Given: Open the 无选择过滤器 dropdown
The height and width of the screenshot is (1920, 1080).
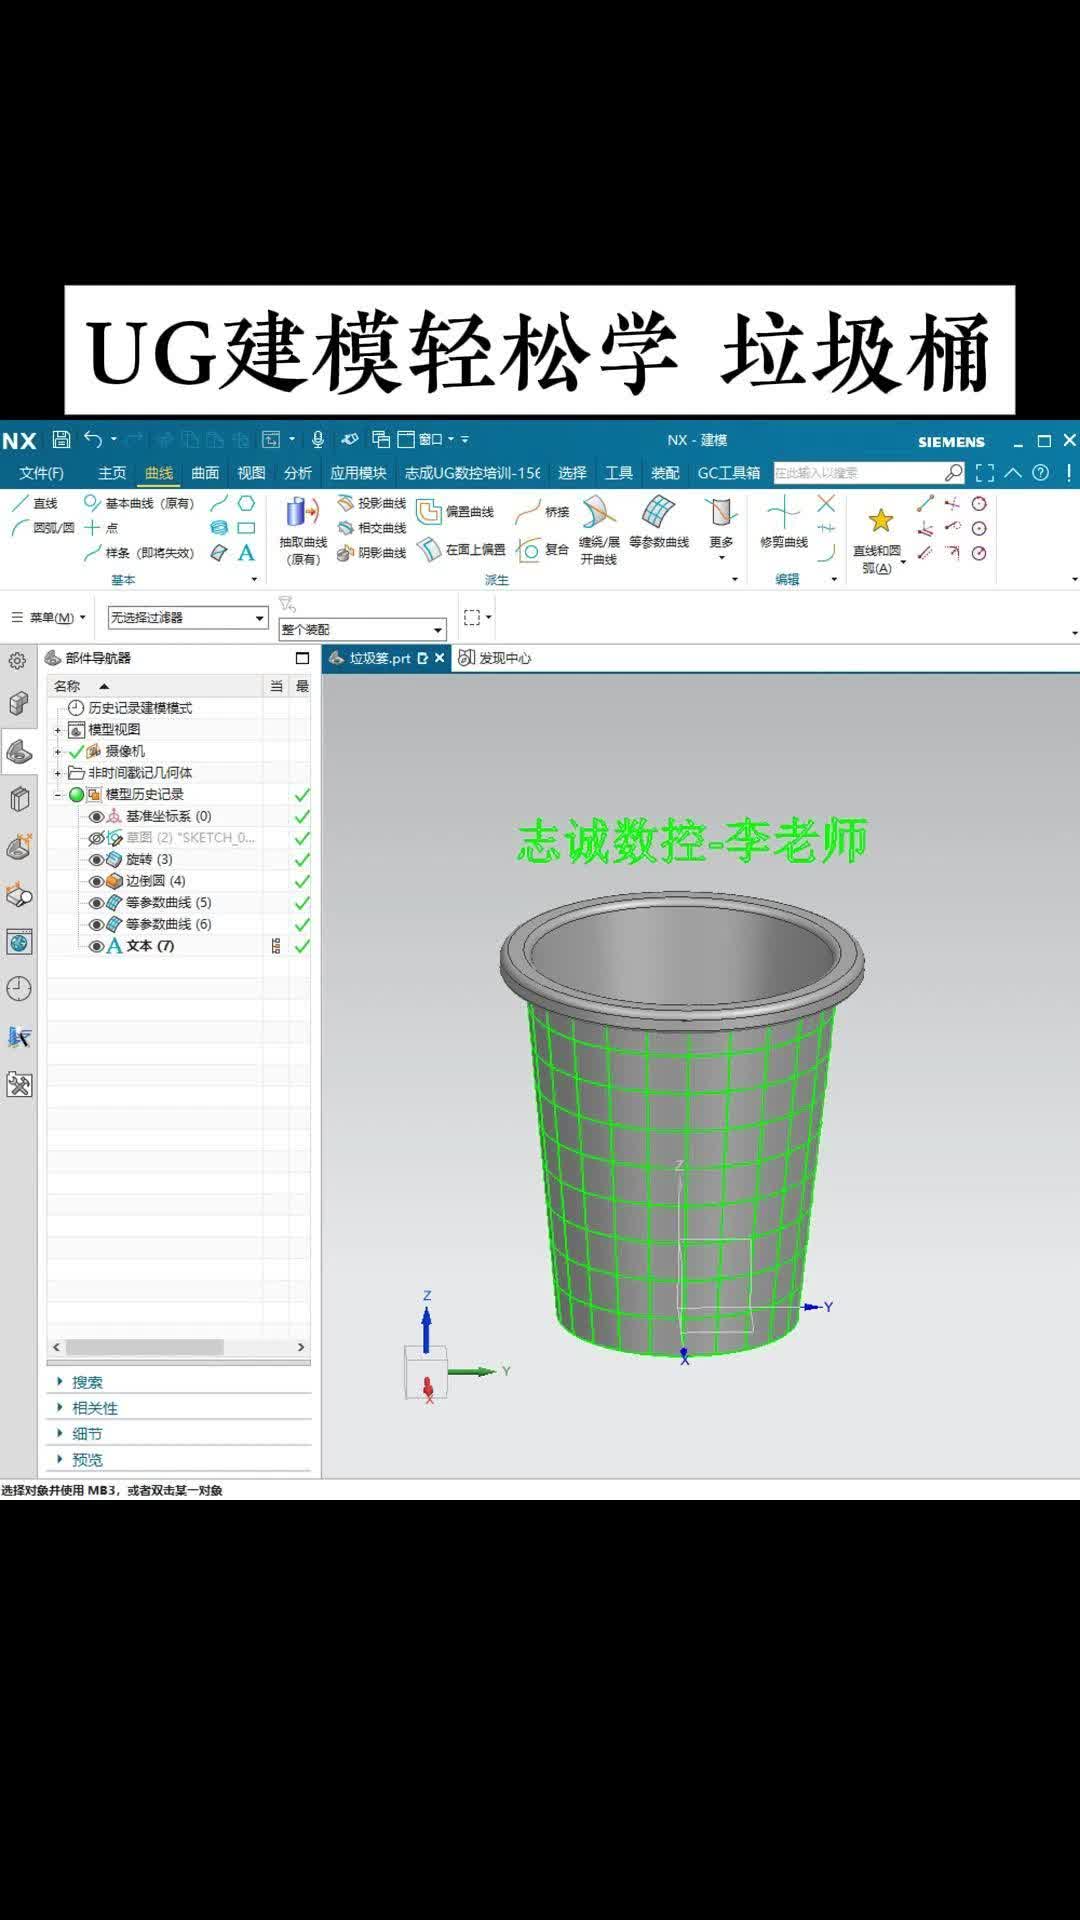Looking at the screenshot, I should 188,618.
